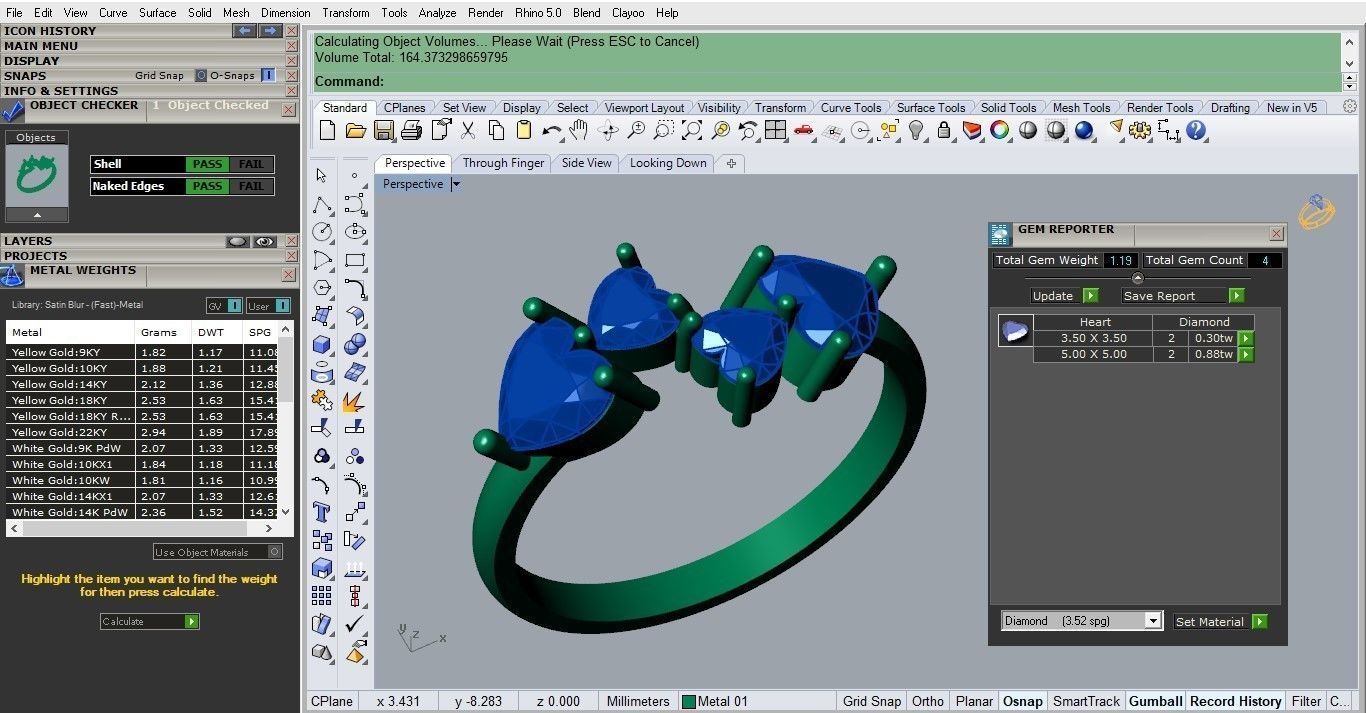Click the Undo arrow icon
Image resolution: width=1366 pixels, height=713 pixels.
552,130
